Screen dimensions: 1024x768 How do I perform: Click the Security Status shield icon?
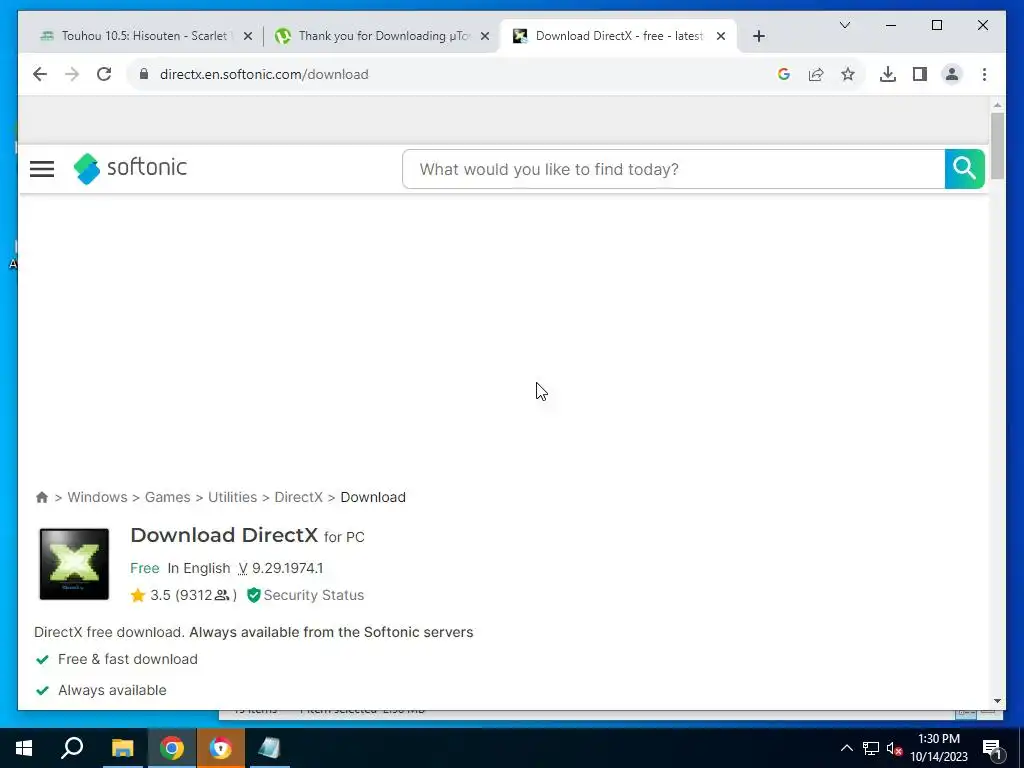click(x=253, y=595)
